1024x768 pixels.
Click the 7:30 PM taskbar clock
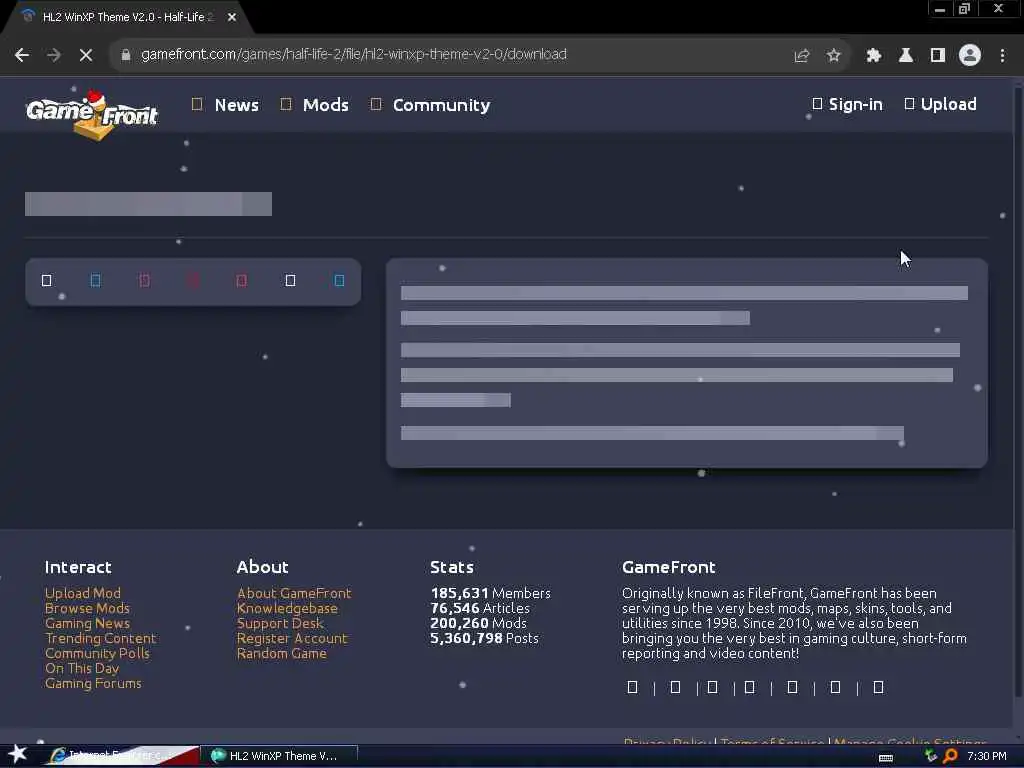click(987, 756)
